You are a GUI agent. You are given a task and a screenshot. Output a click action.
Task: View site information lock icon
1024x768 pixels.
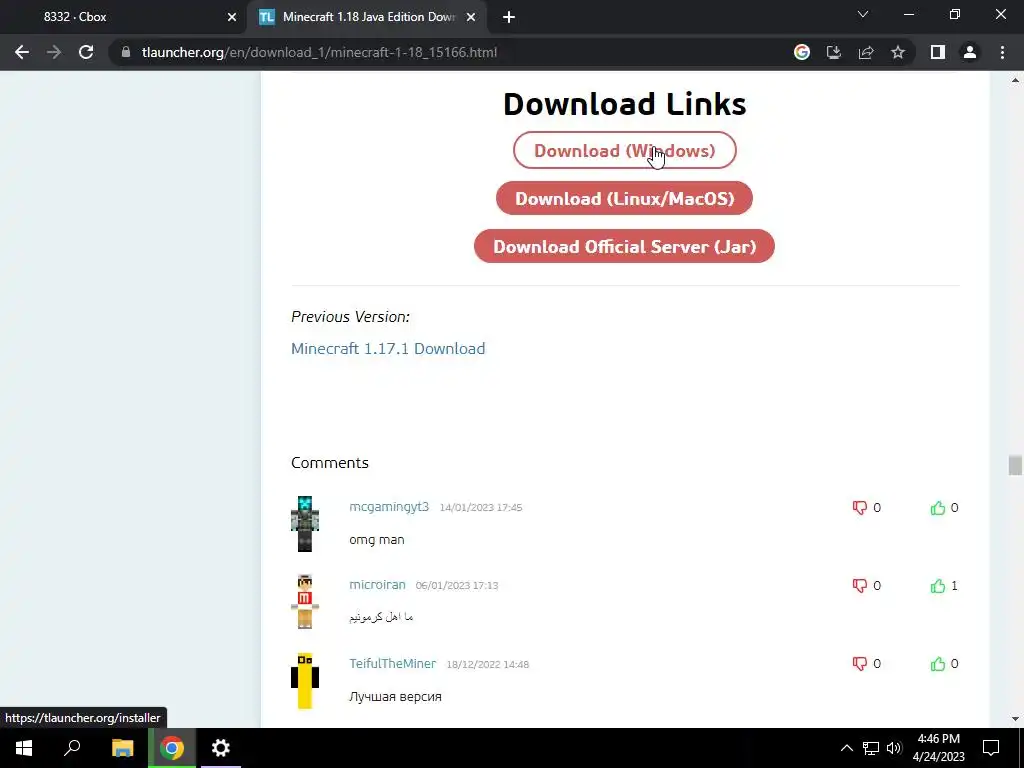[126, 52]
